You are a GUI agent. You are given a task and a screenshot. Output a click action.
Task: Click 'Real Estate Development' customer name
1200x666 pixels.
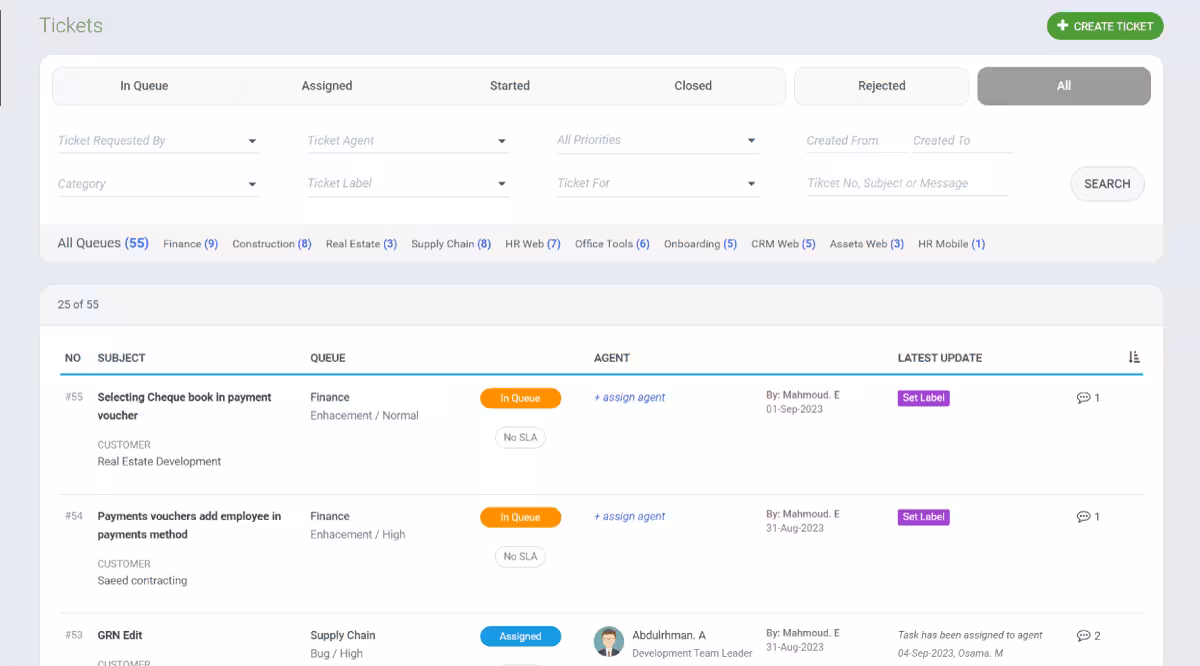(x=159, y=462)
